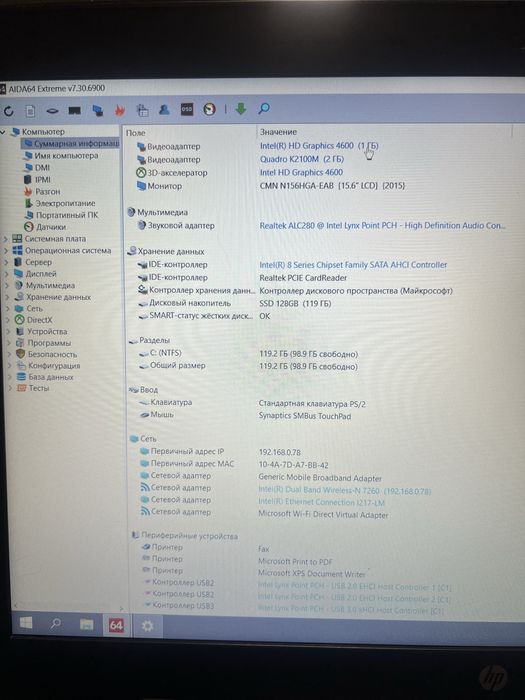
Task: Open the Quadro K2100M (2 ГБ) link
Action: (302, 159)
